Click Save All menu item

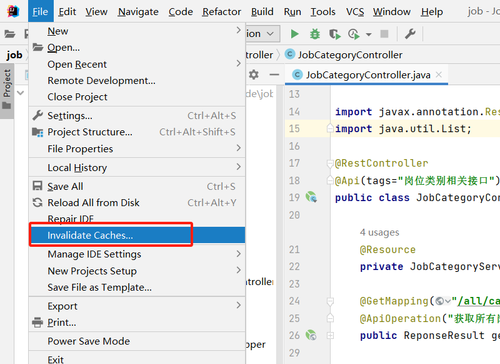point(137,186)
